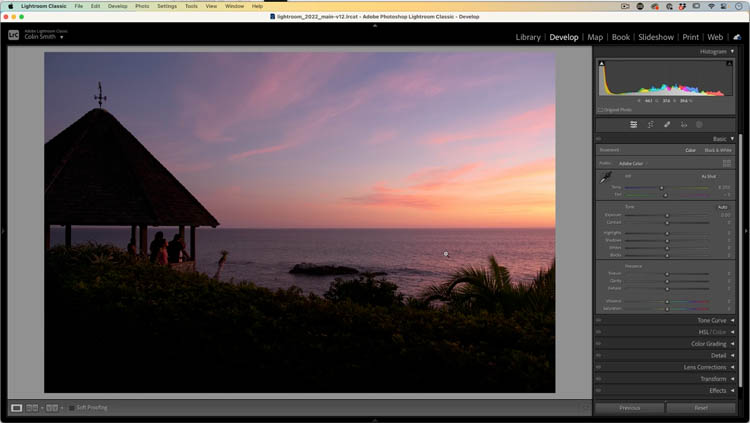Viewport: 750px width, 423px height.
Task: Switch to Loupe view mode icon
Action: (x=16, y=408)
